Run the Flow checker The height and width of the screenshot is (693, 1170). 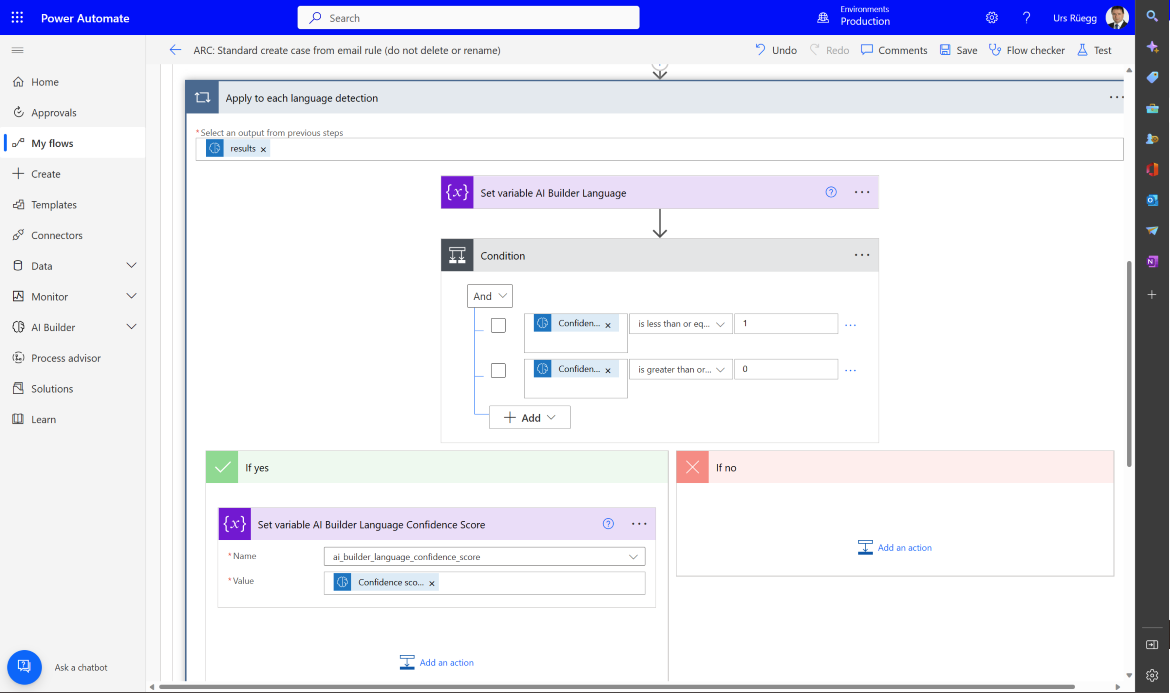pyautogui.click(x=1027, y=50)
